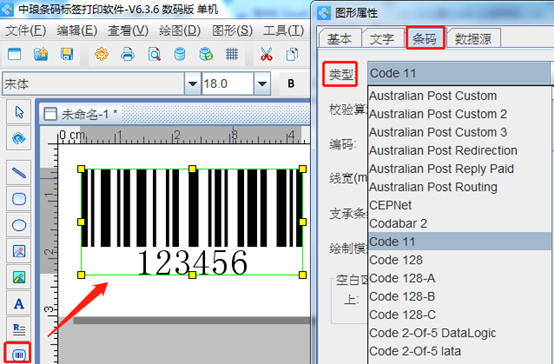Click the 图形属性 dialog logo icon
The height and width of the screenshot is (364, 554).
click(324, 13)
